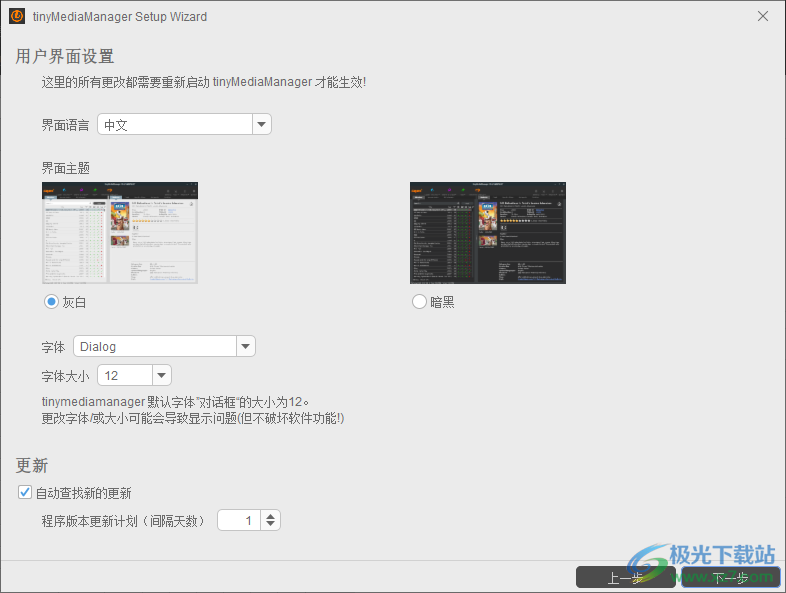
Task: Select the 灰白 light theme radio button
Action: point(51,302)
